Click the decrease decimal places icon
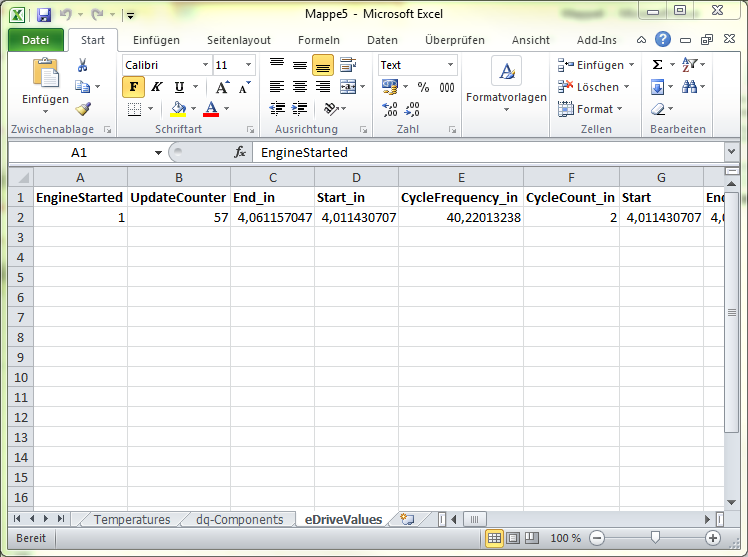Viewport: 748px width, 557px height. click(412, 109)
